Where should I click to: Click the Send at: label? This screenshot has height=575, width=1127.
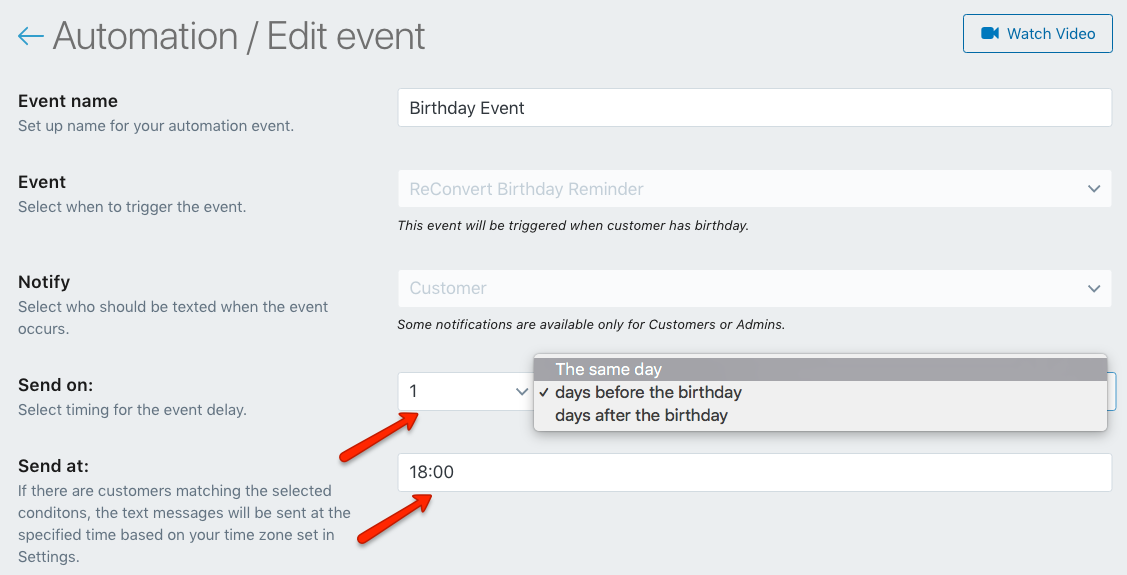click(x=53, y=466)
